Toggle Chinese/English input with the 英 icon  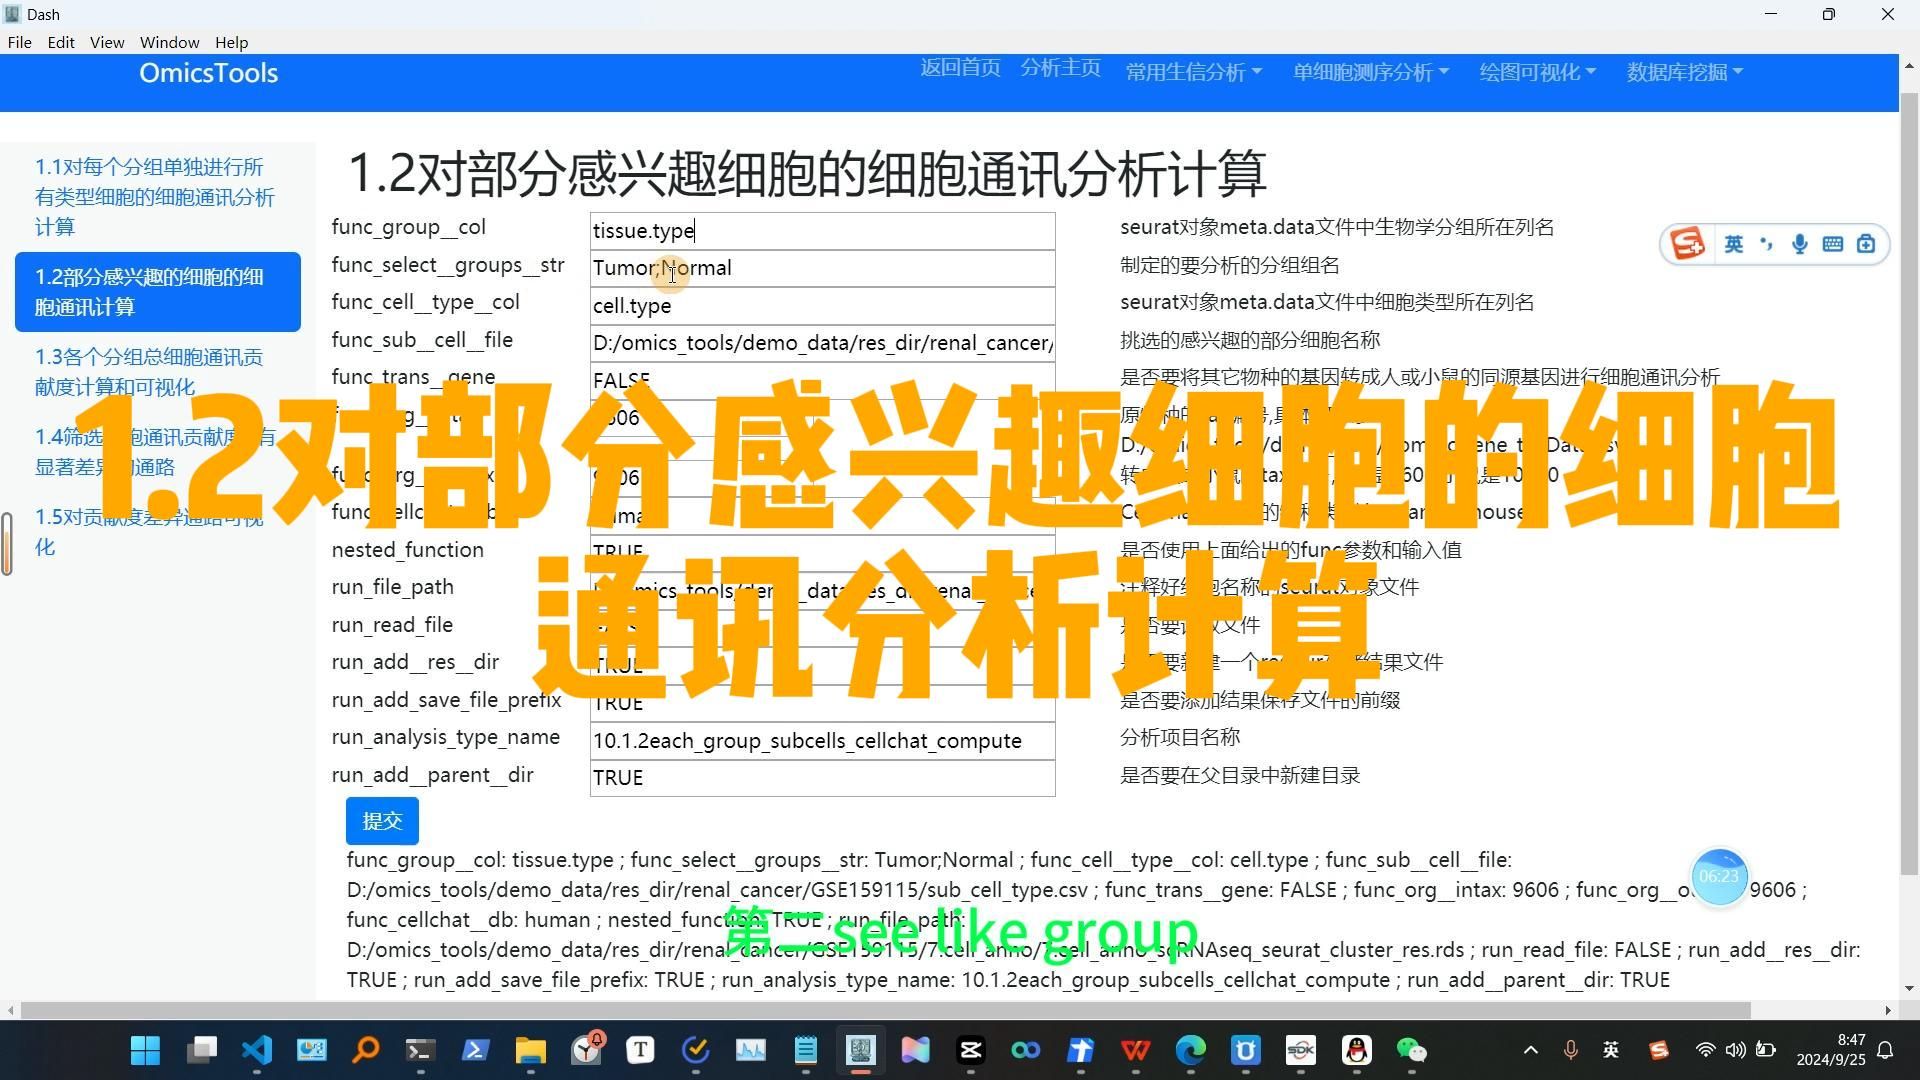[x=1734, y=243]
